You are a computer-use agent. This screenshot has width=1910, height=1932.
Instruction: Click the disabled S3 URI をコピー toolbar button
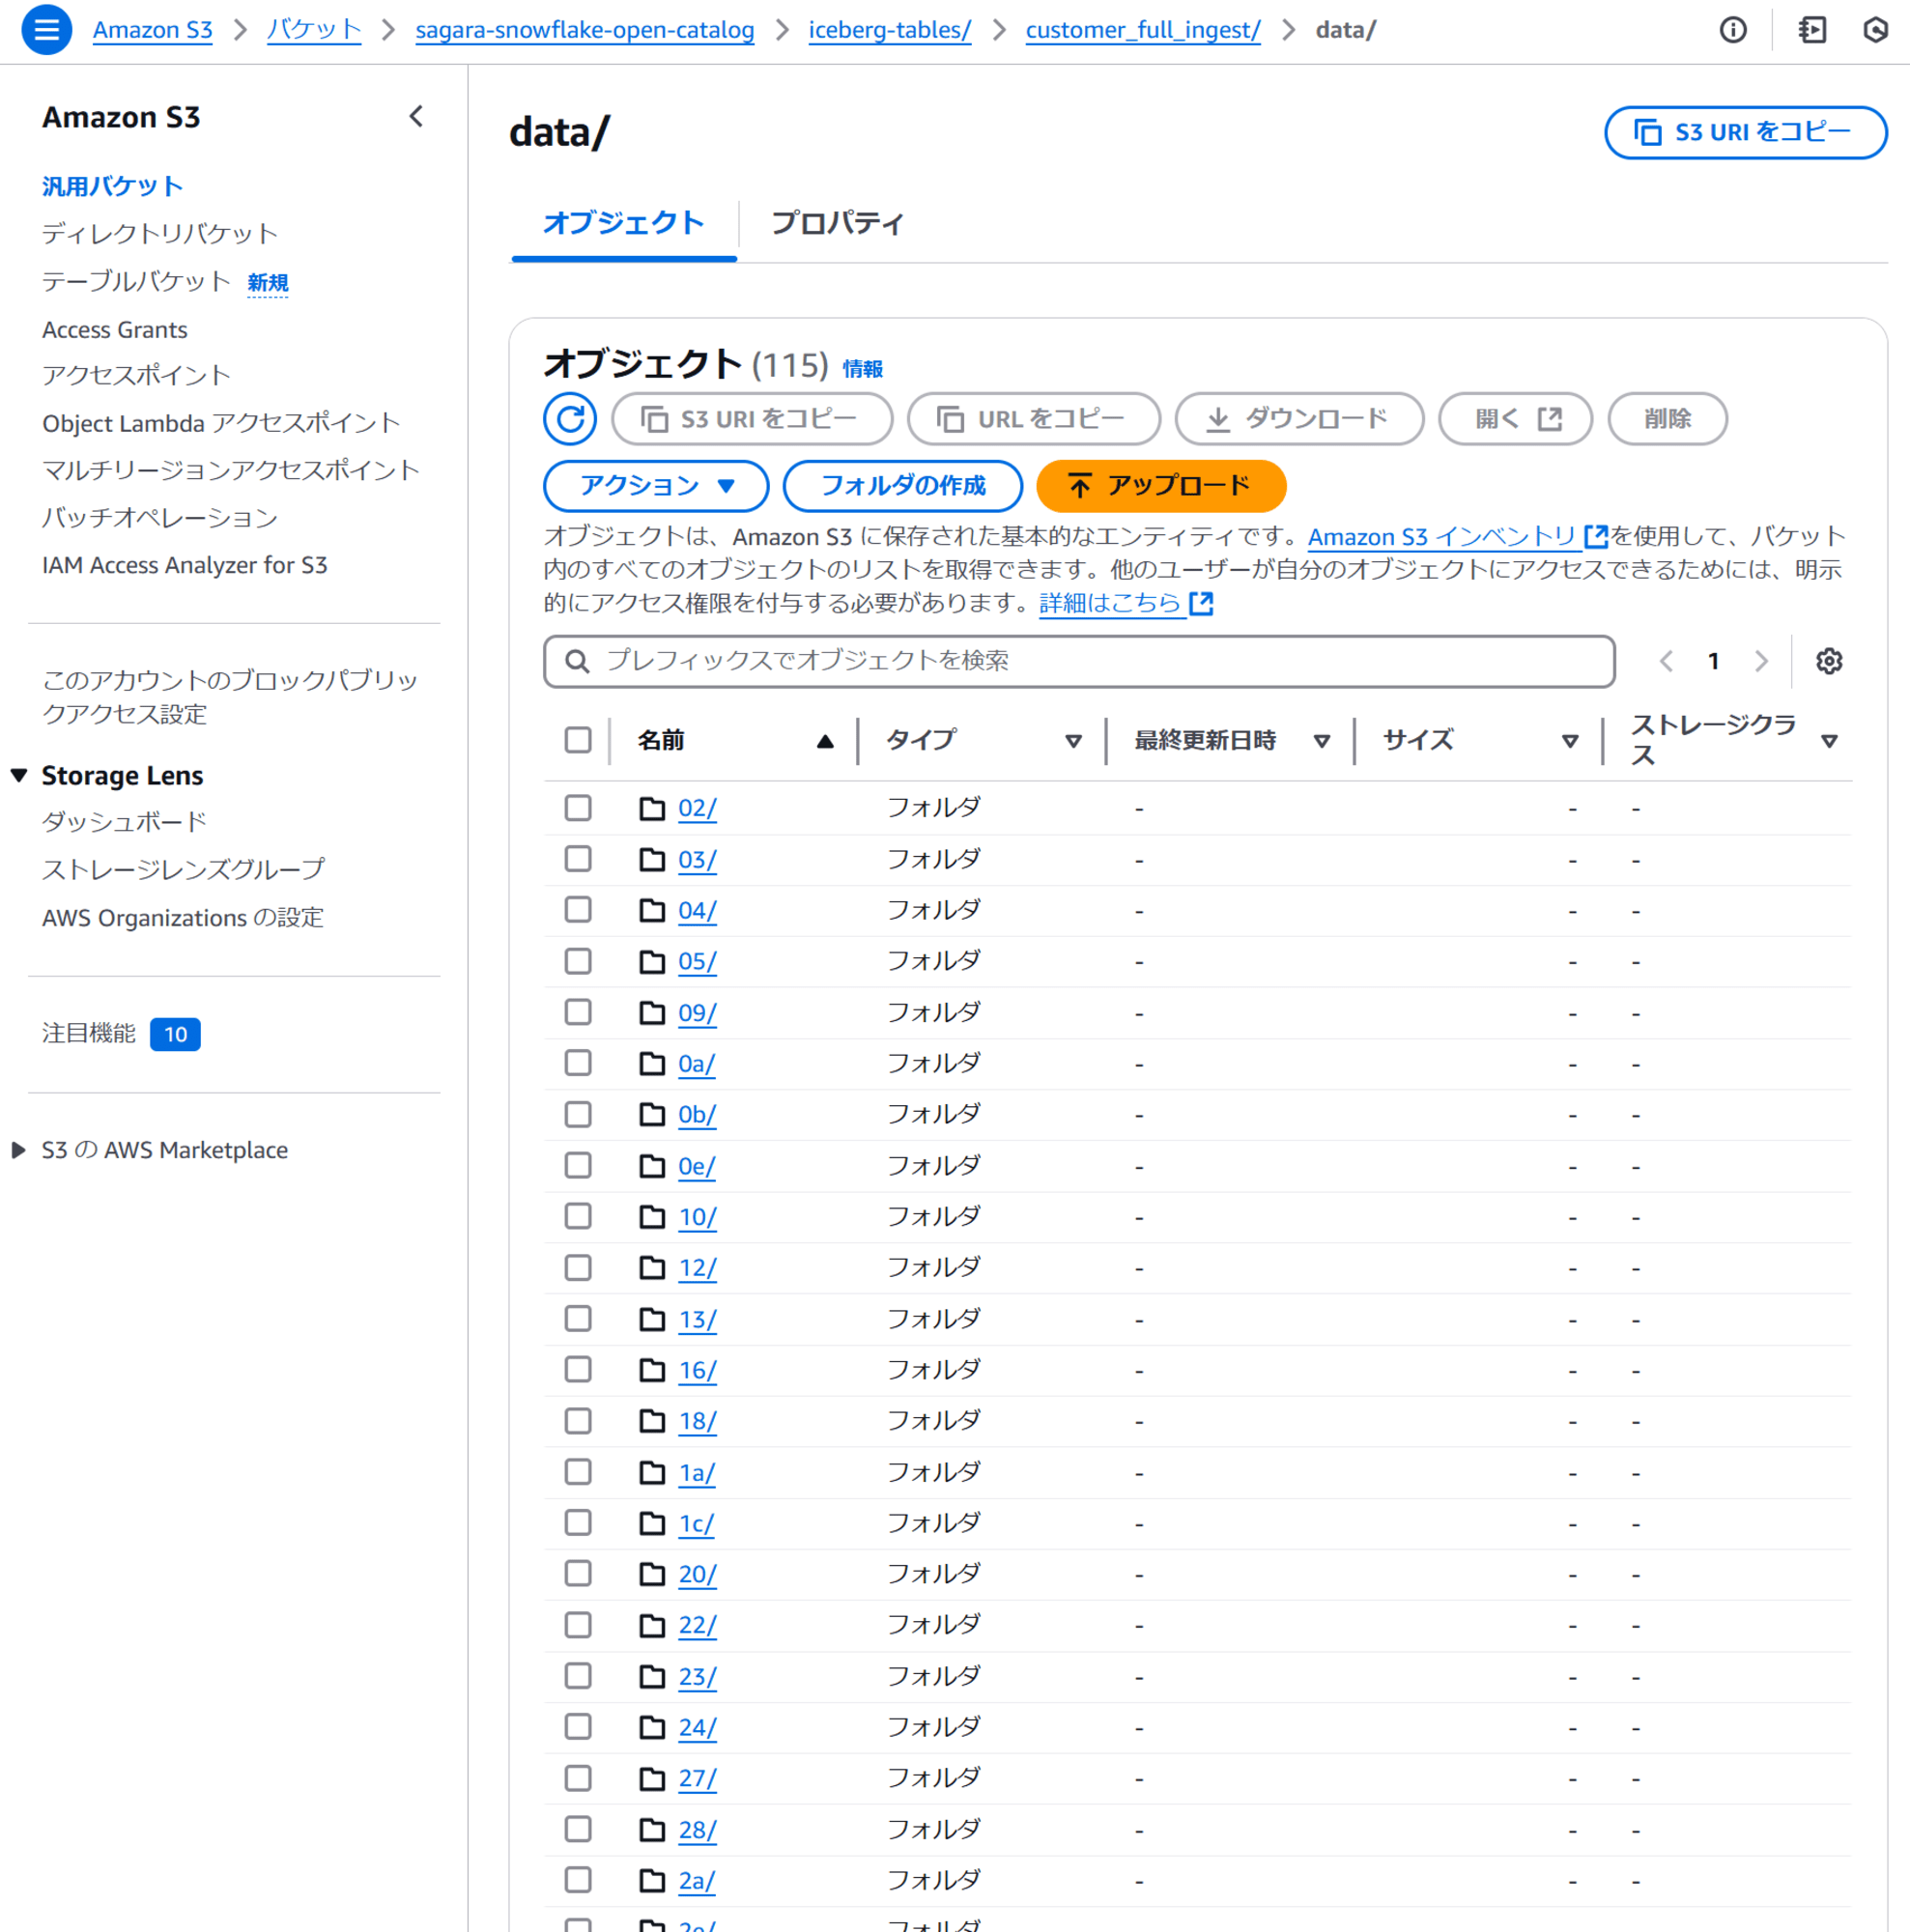[752, 419]
